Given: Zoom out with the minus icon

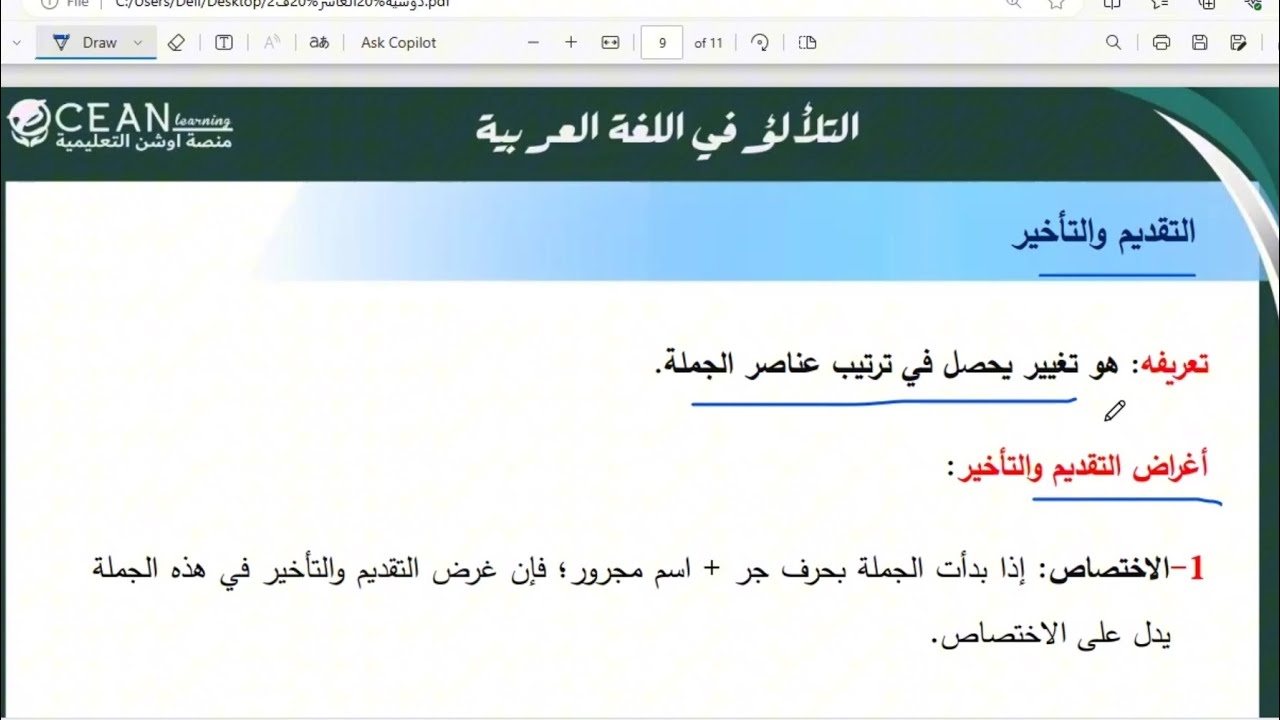Looking at the screenshot, I should [533, 42].
